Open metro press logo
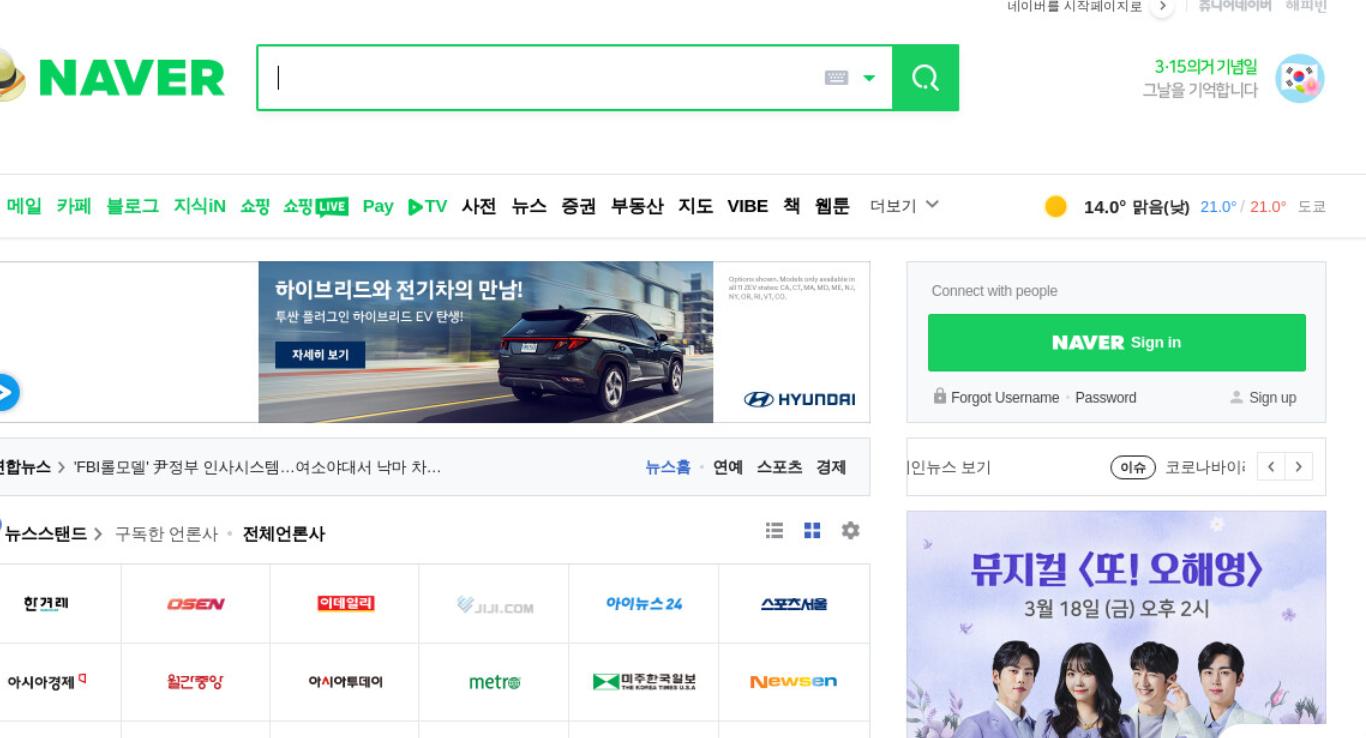The width and height of the screenshot is (1366, 738). (494, 682)
